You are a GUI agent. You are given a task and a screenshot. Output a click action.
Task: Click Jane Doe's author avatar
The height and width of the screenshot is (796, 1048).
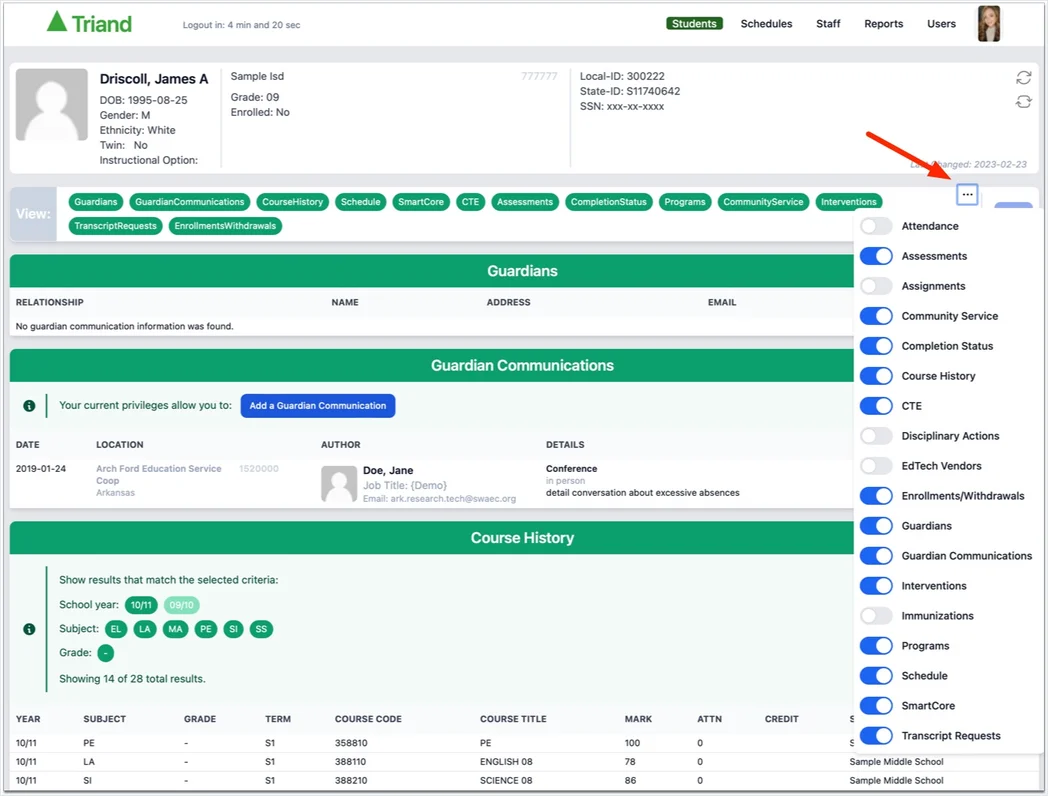click(339, 484)
